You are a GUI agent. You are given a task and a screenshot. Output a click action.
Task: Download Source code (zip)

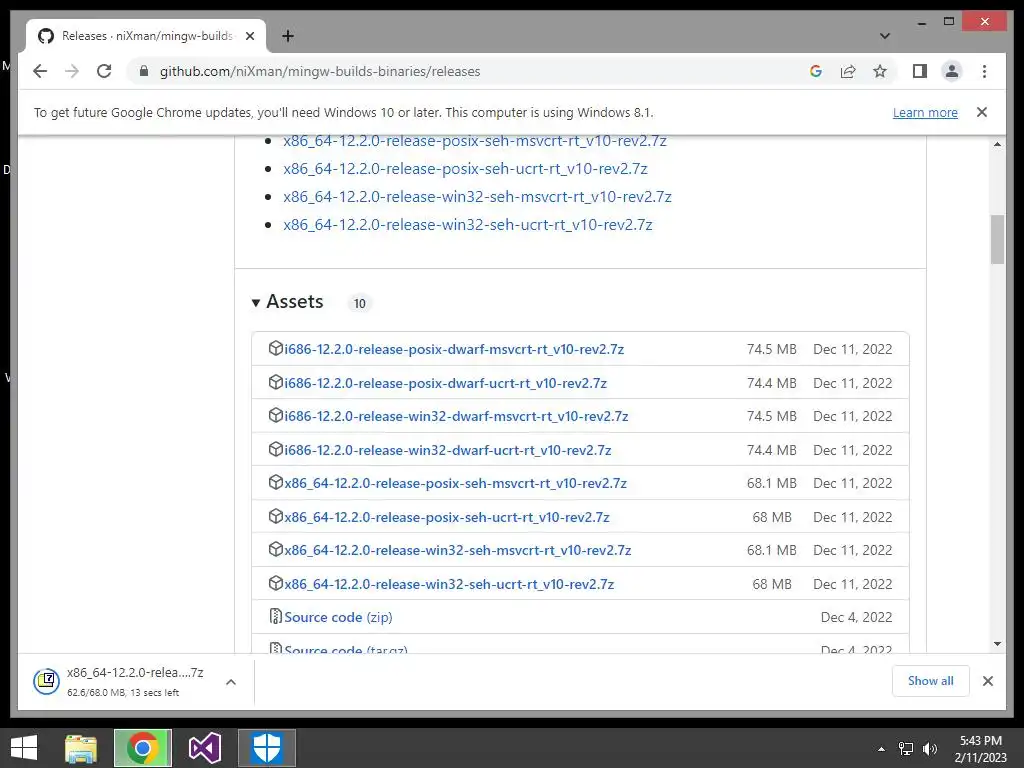click(338, 617)
